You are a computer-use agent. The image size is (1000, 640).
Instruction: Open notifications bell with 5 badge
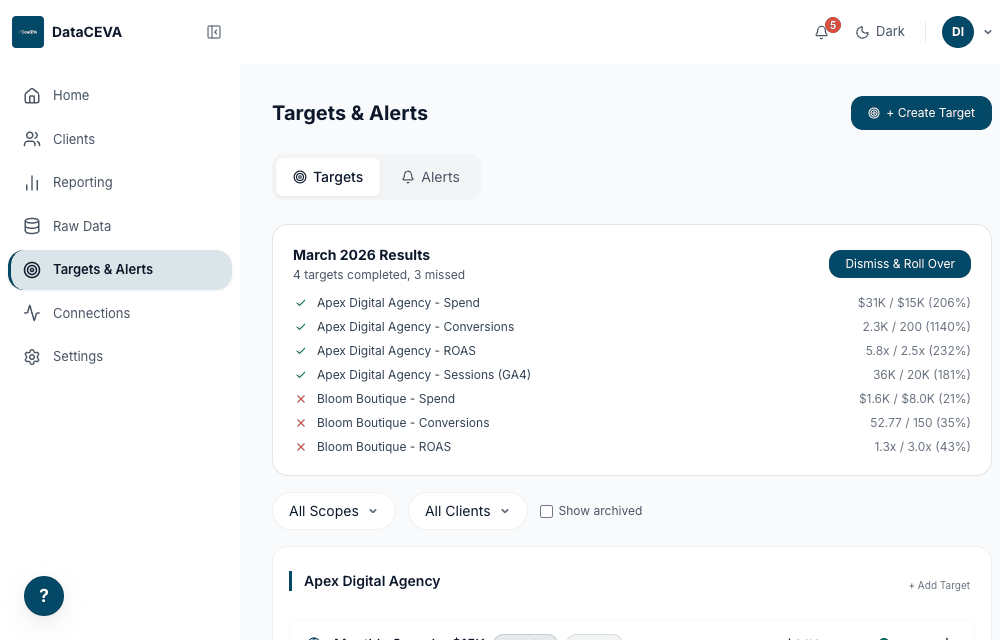(821, 32)
